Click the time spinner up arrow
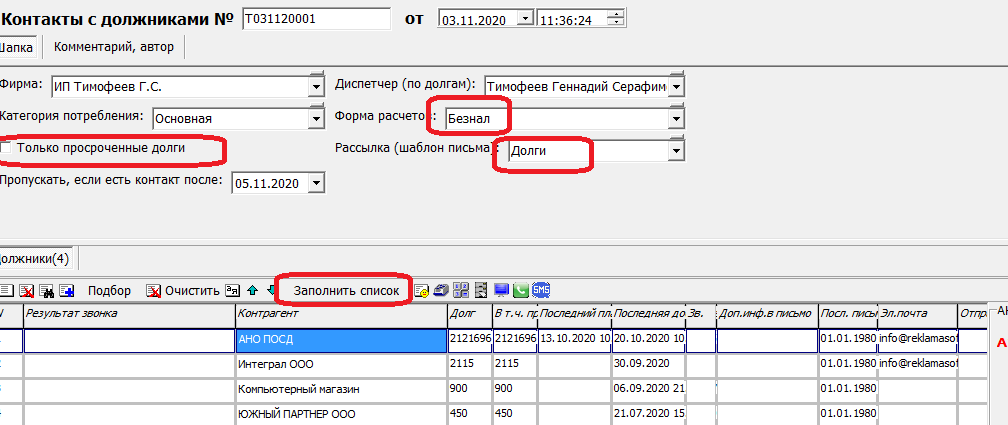 tap(615, 14)
